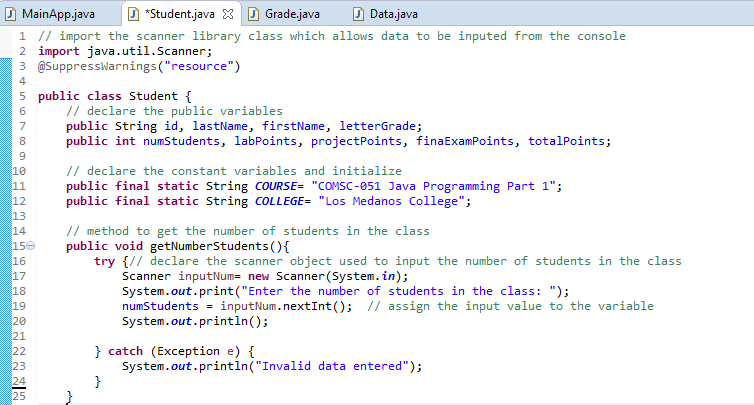754x405 pixels.
Task: Open the Grade.java tab
Action: 294,14
